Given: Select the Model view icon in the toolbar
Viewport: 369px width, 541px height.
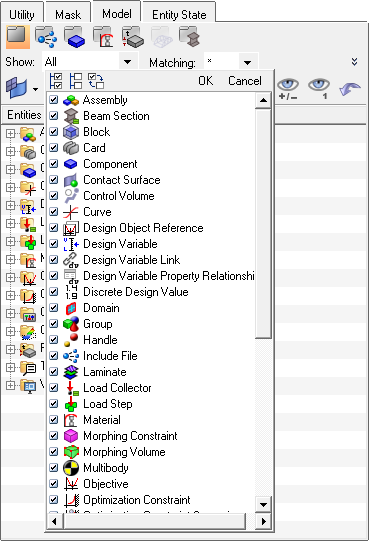Looking at the screenshot, I should point(18,37).
